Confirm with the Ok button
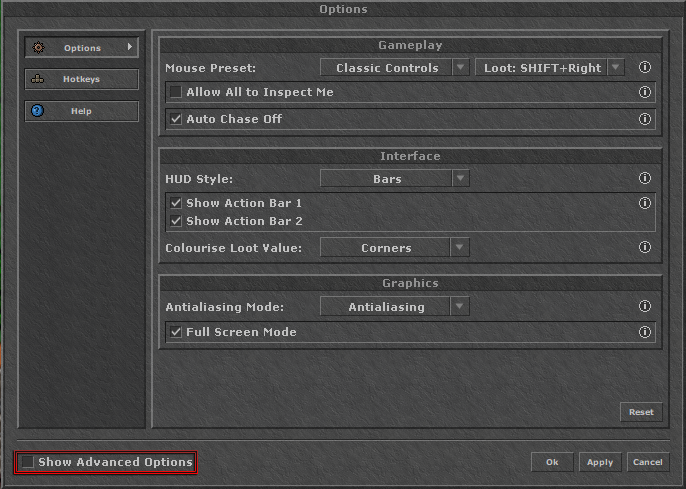This screenshot has height=489, width=686. (552, 462)
